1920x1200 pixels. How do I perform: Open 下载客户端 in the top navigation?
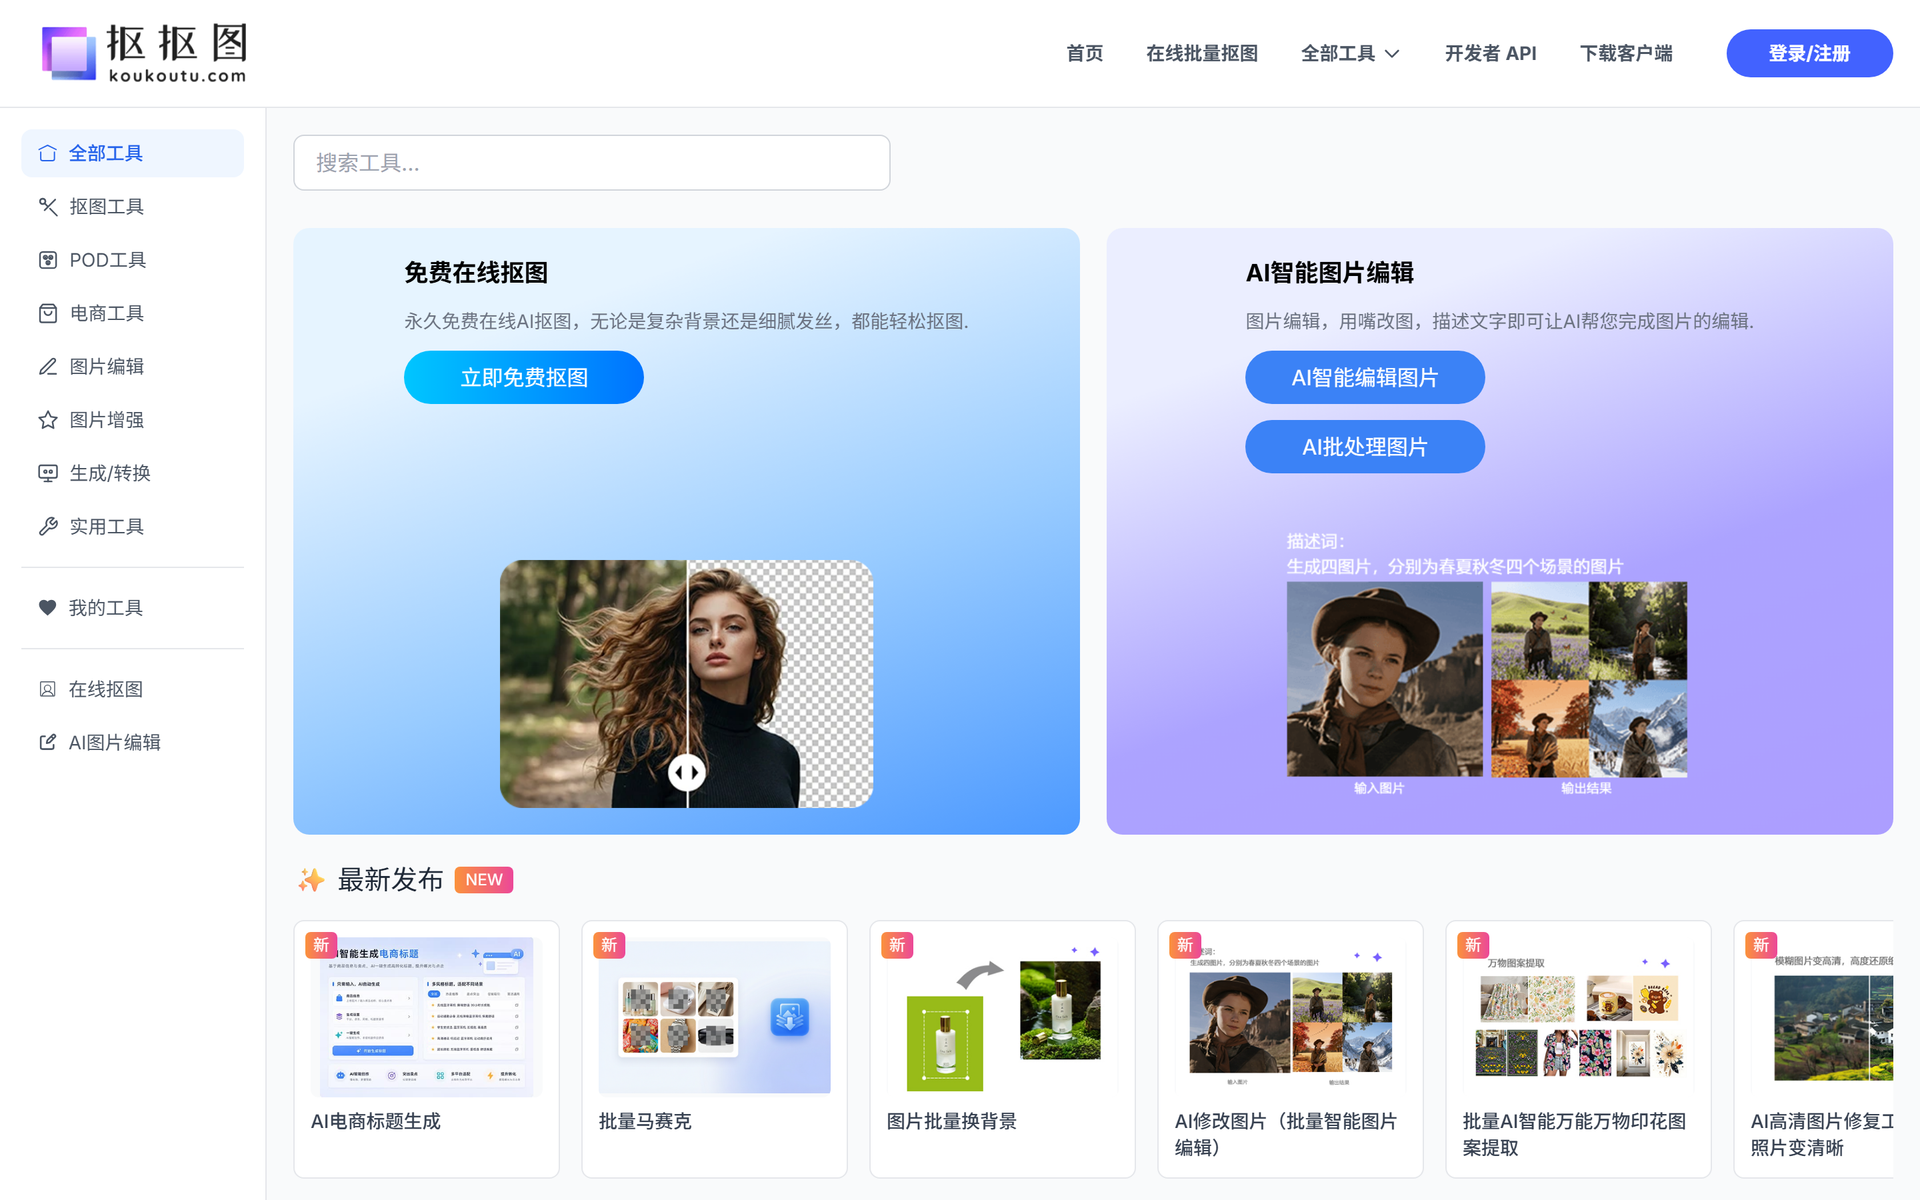(1626, 53)
